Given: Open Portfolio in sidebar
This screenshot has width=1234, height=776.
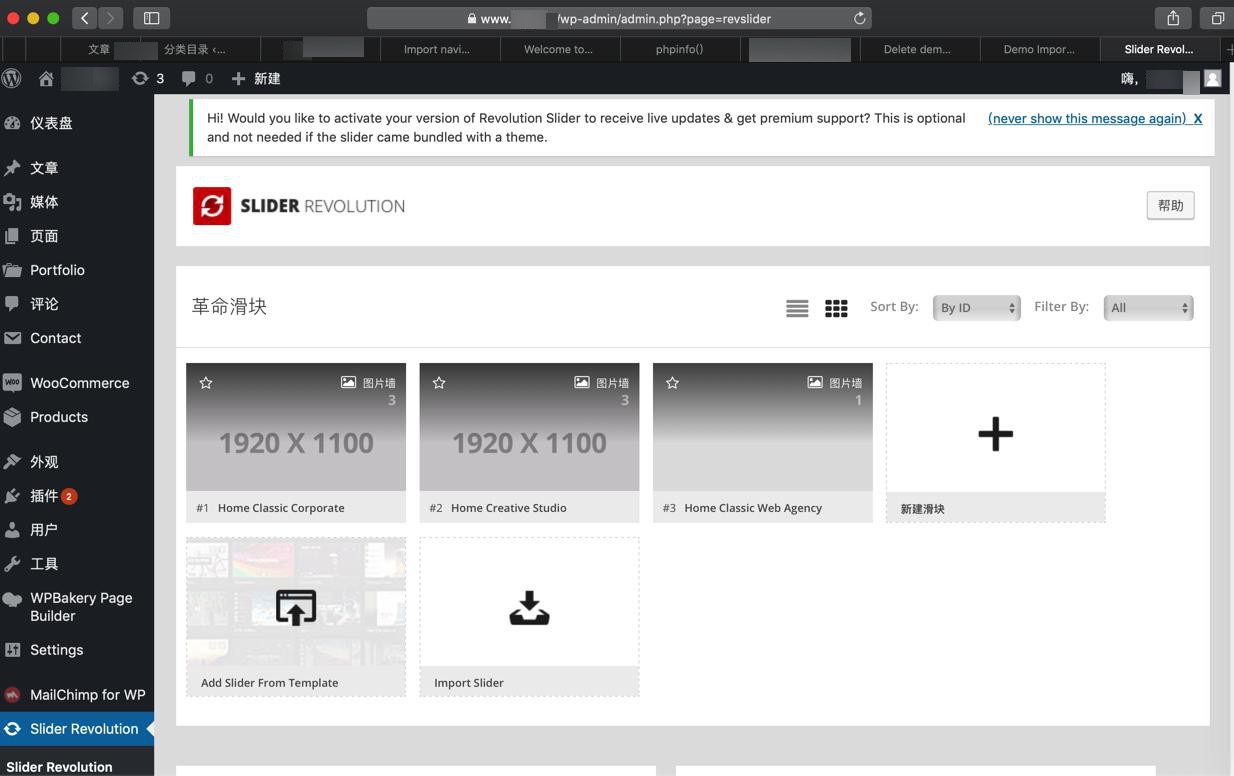Looking at the screenshot, I should pos(77,270).
